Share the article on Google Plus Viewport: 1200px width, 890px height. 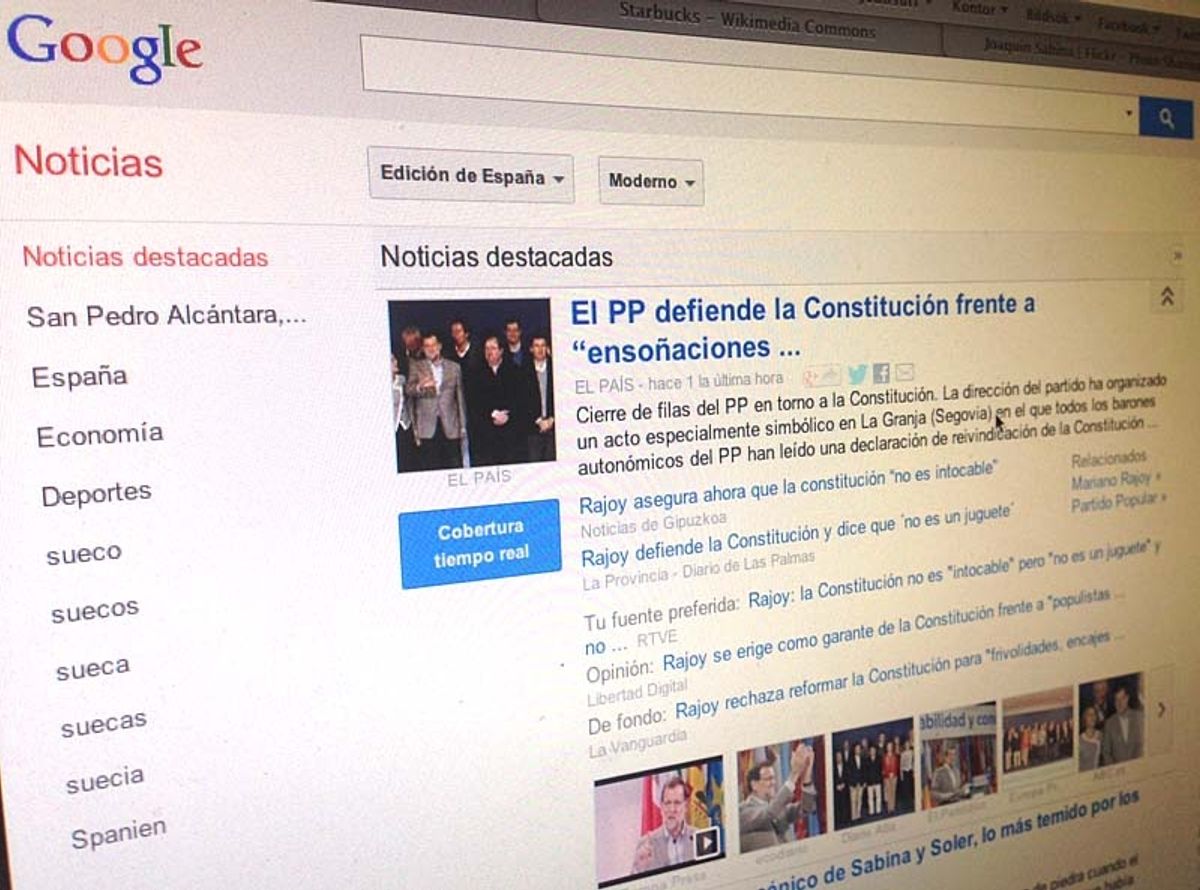pyautogui.click(x=812, y=377)
